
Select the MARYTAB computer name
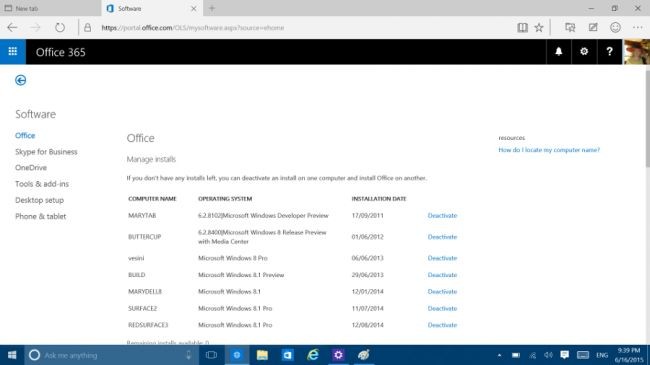(142, 215)
